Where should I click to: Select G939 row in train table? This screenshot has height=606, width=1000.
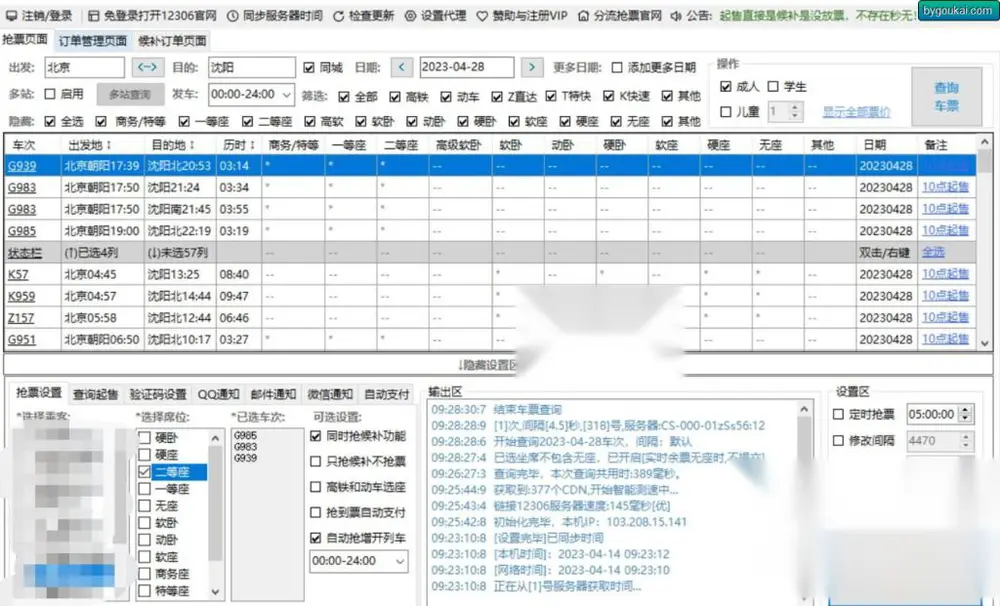click(x=490, y=166)
